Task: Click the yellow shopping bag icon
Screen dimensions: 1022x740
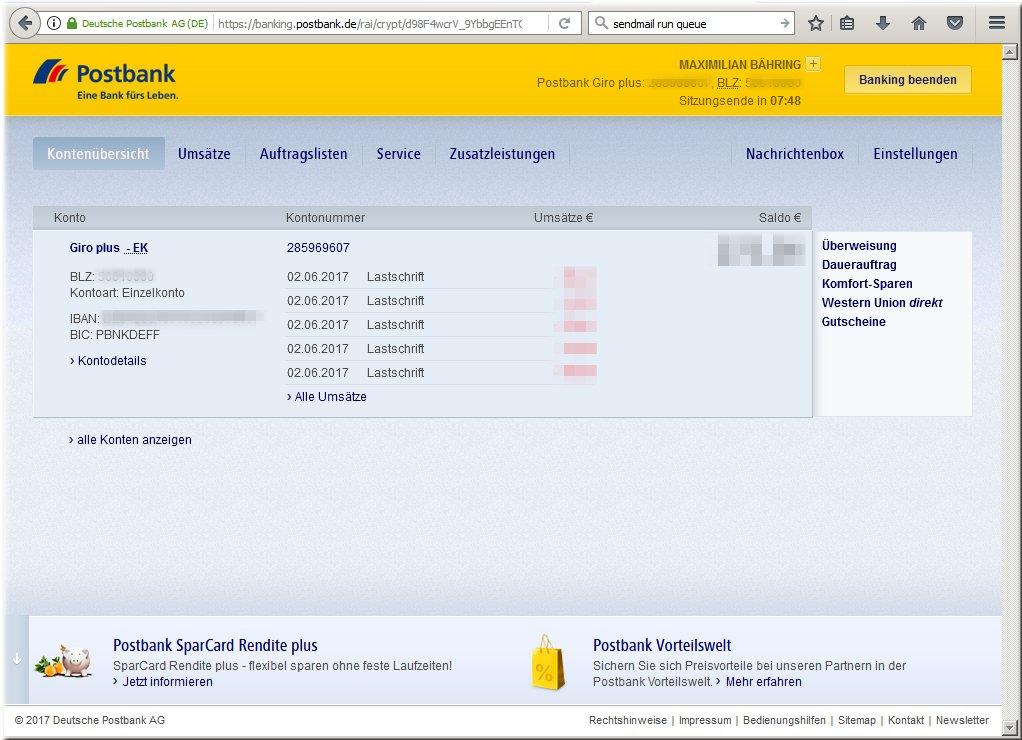Action: pos(548,662)
